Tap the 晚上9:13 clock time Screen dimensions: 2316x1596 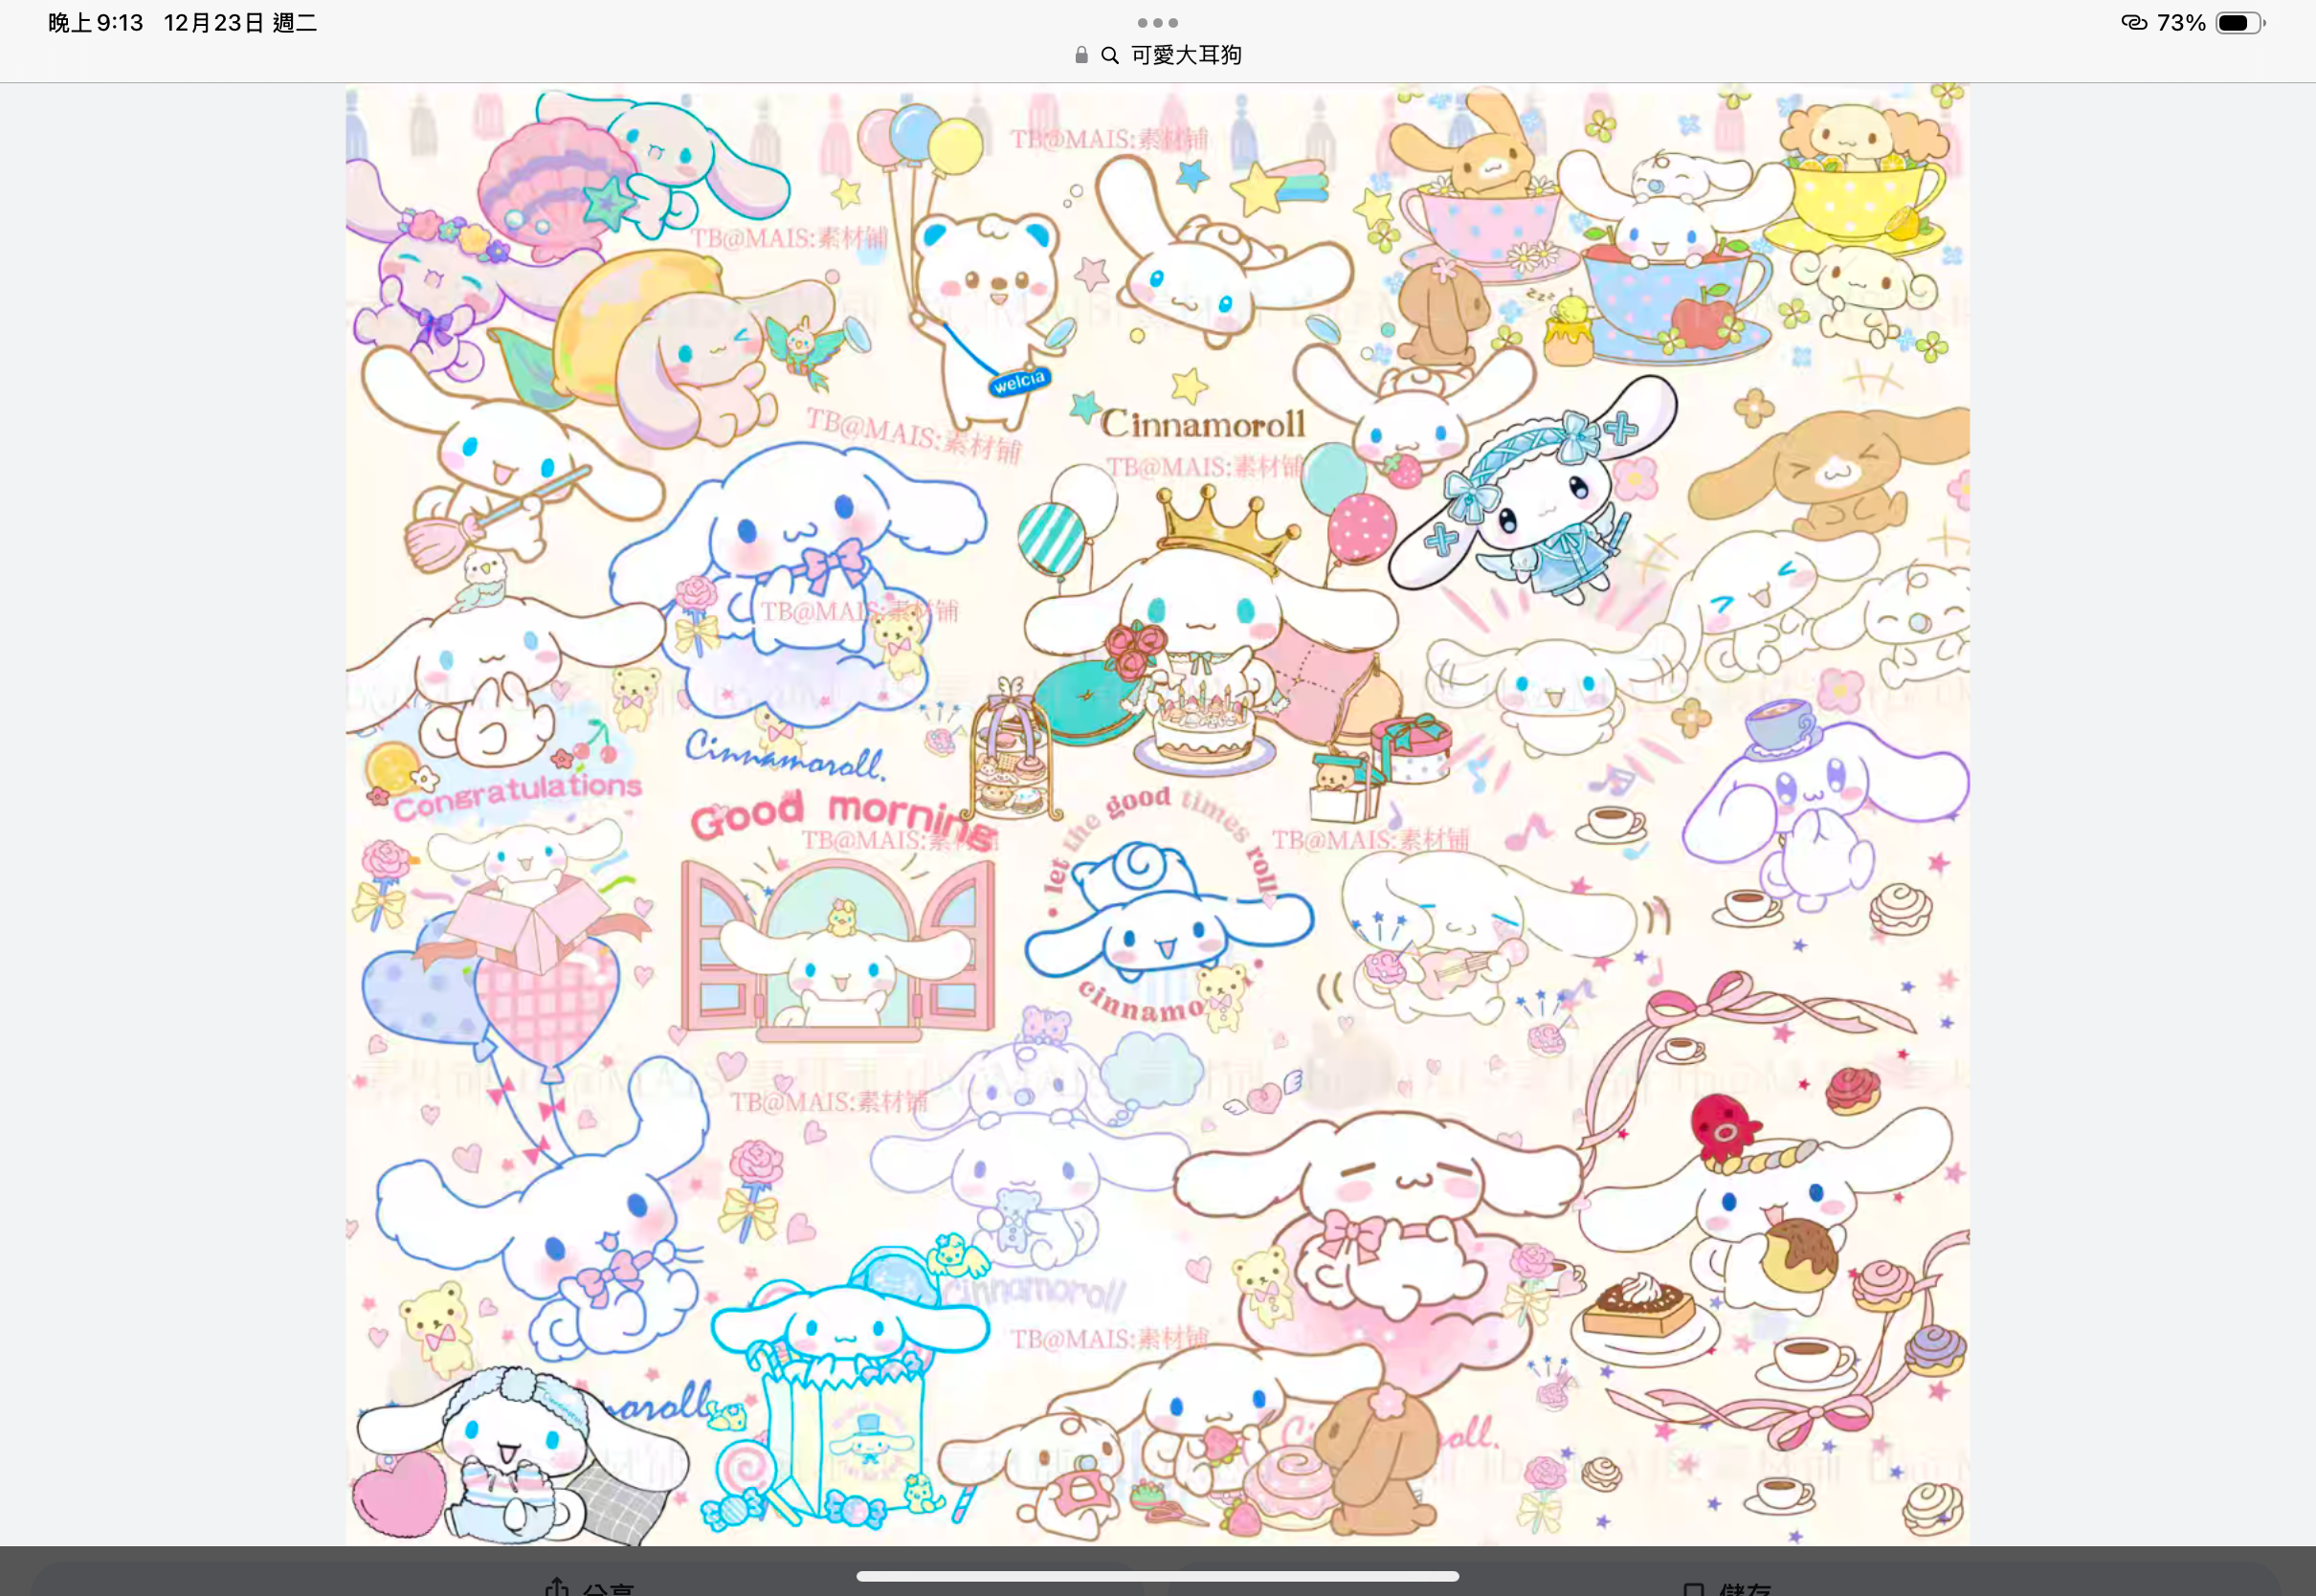(x=96, y=22)
